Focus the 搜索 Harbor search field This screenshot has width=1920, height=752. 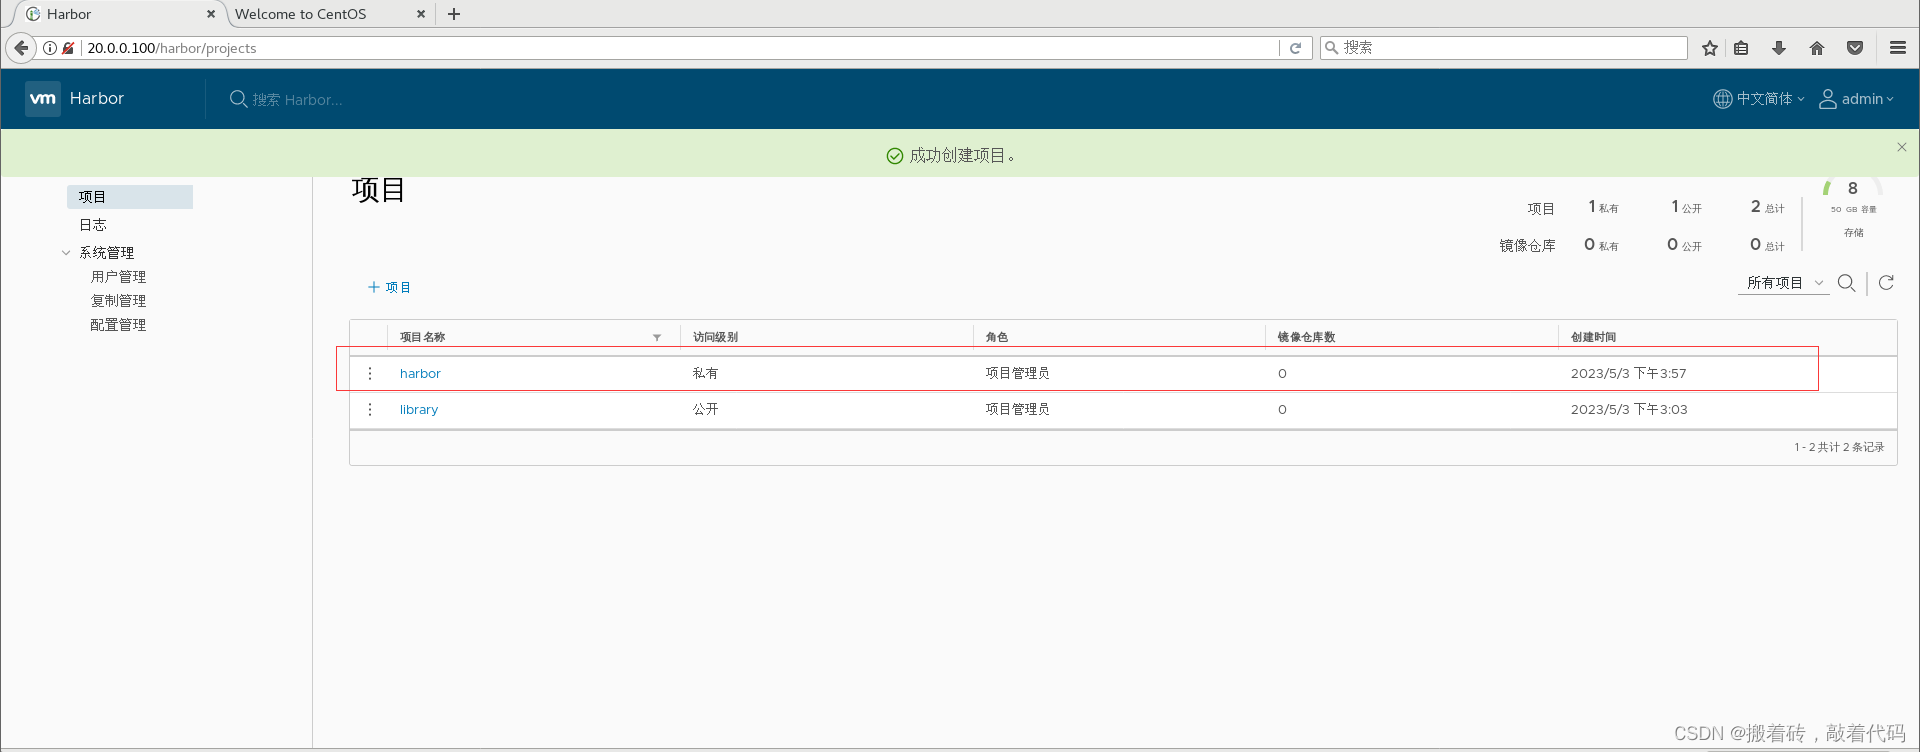297,100
